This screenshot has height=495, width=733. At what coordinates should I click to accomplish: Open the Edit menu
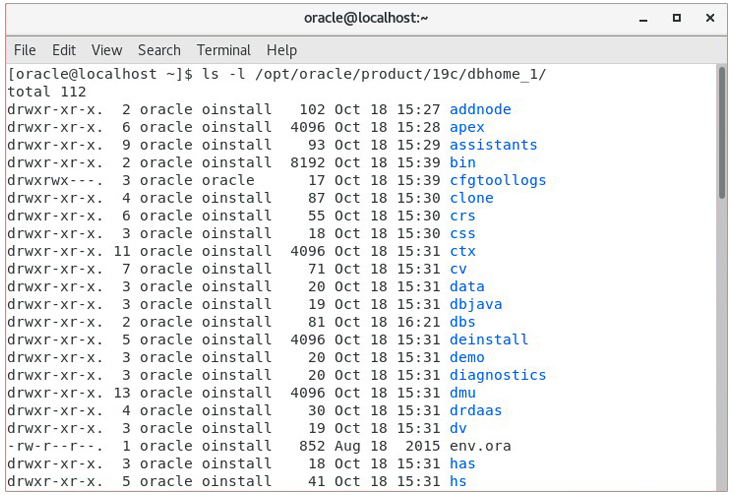tap(64, 50)
